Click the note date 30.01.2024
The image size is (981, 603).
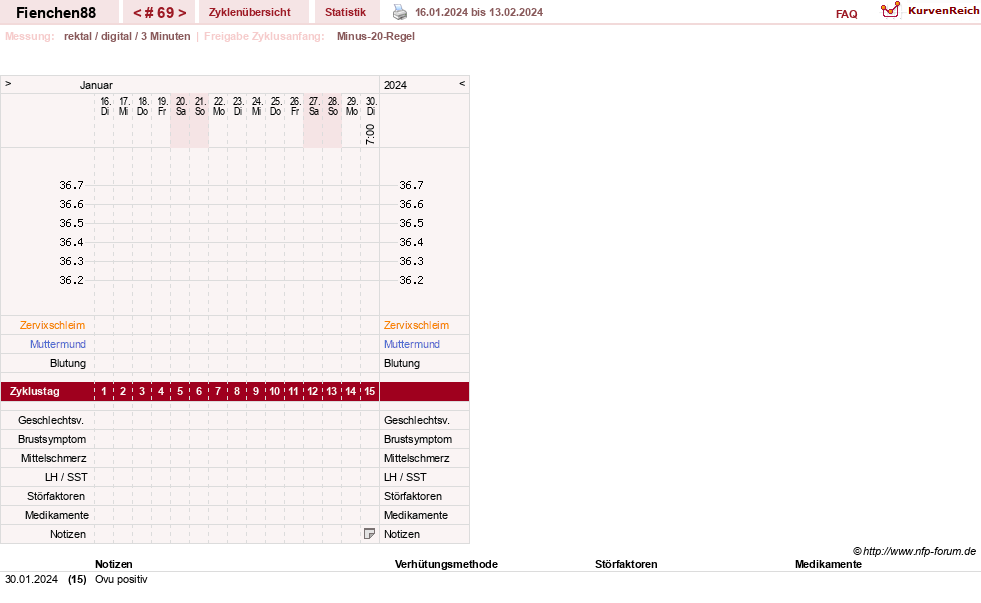(31, 579)
